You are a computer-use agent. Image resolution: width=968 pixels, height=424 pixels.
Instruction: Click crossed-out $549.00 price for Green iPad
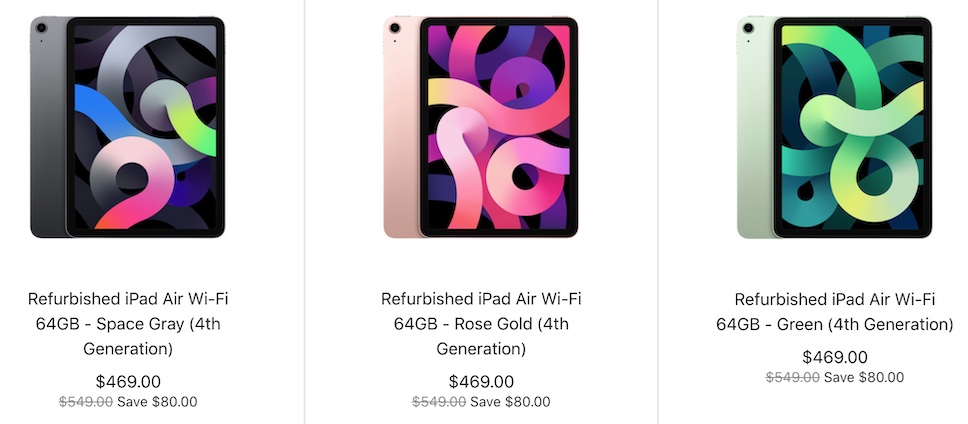(793, 377)
